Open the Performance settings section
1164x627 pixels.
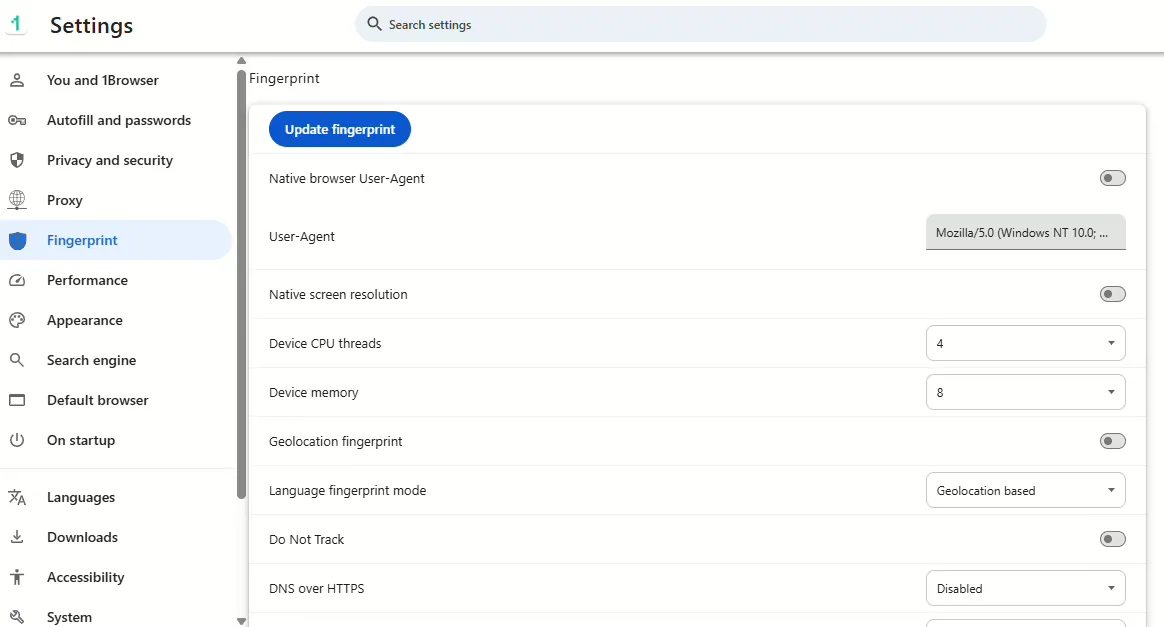click(116, 280)
